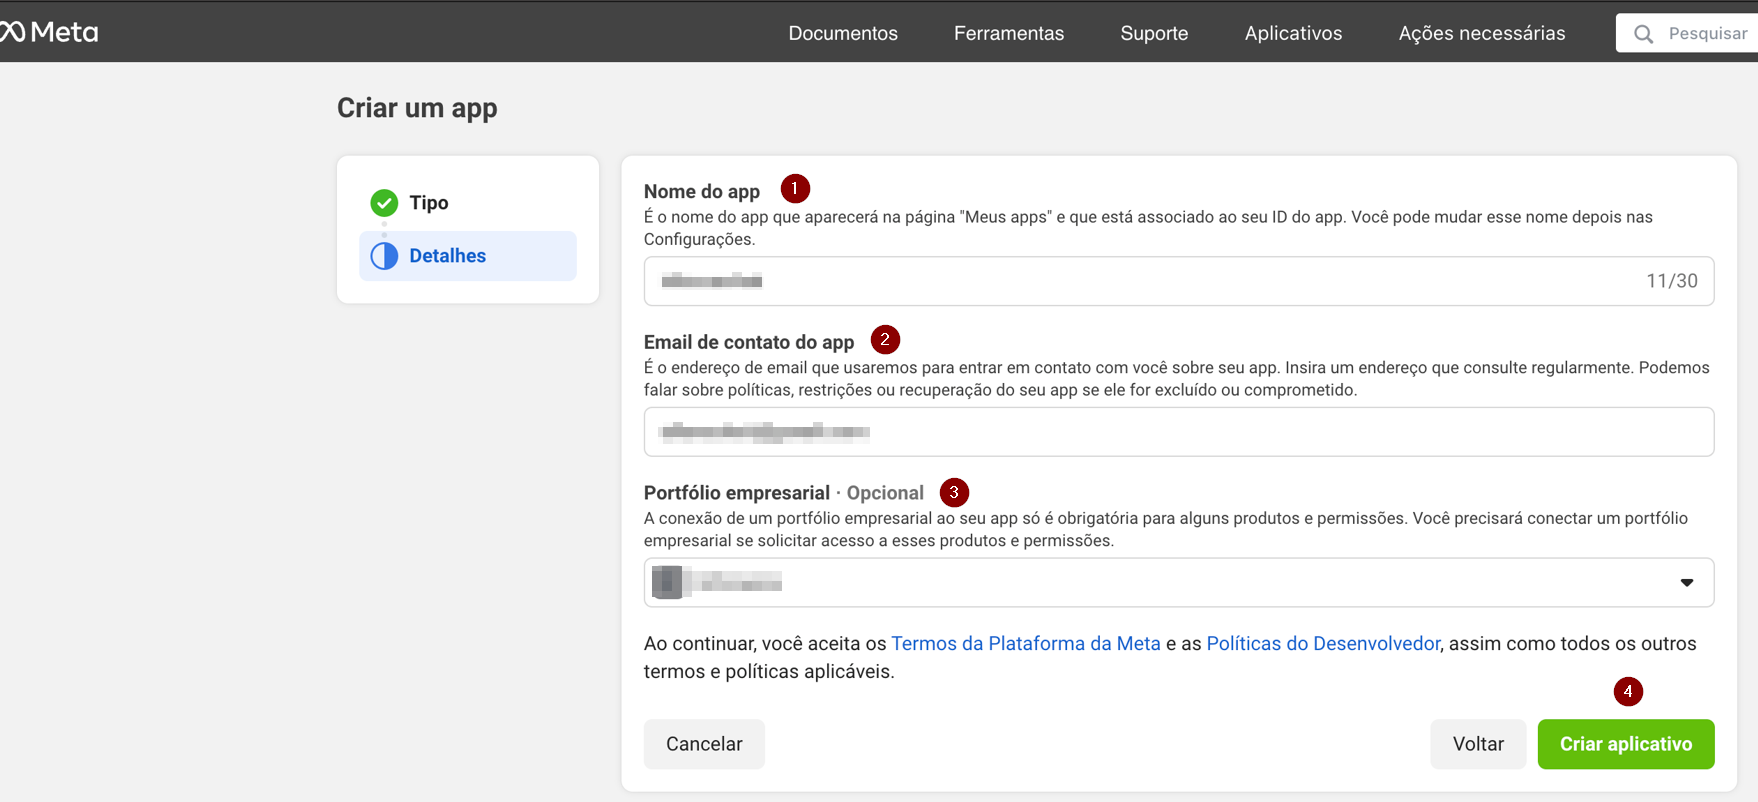Screen dimensions: 1758x802
Task: Click the Meta logo in header
Action: 50,32
